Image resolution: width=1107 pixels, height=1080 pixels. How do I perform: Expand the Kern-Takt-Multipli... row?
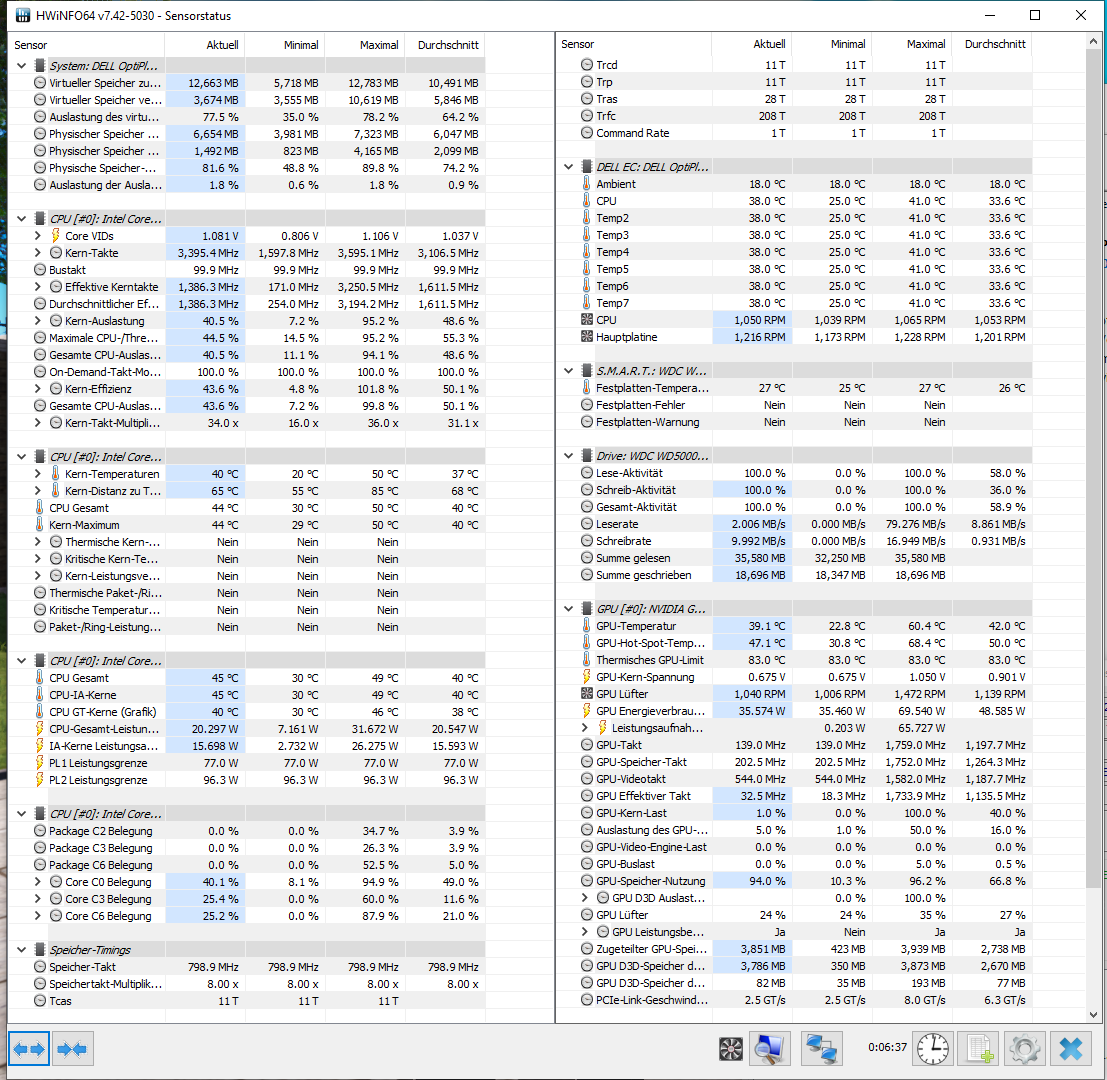pos(37,423)
